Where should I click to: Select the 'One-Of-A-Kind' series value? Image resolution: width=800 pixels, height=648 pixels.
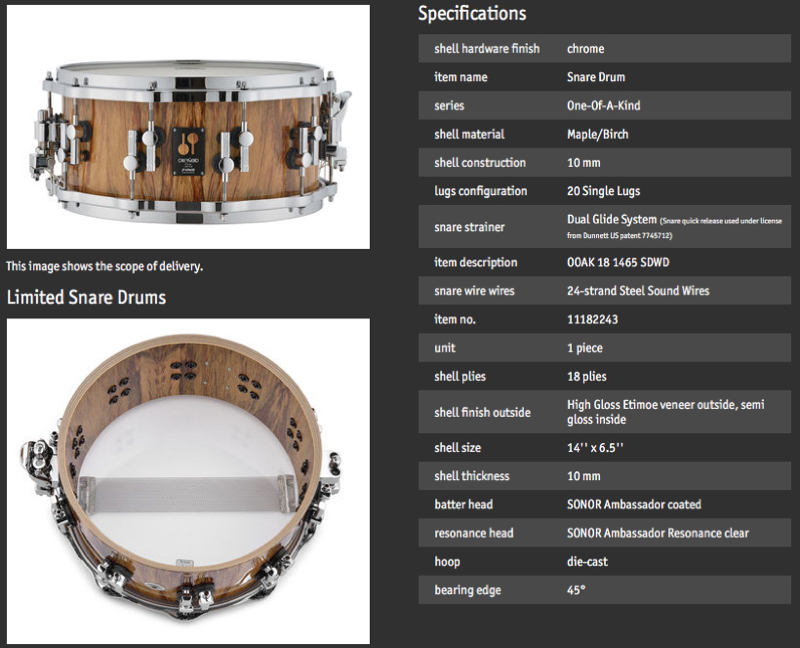[604, 106]
